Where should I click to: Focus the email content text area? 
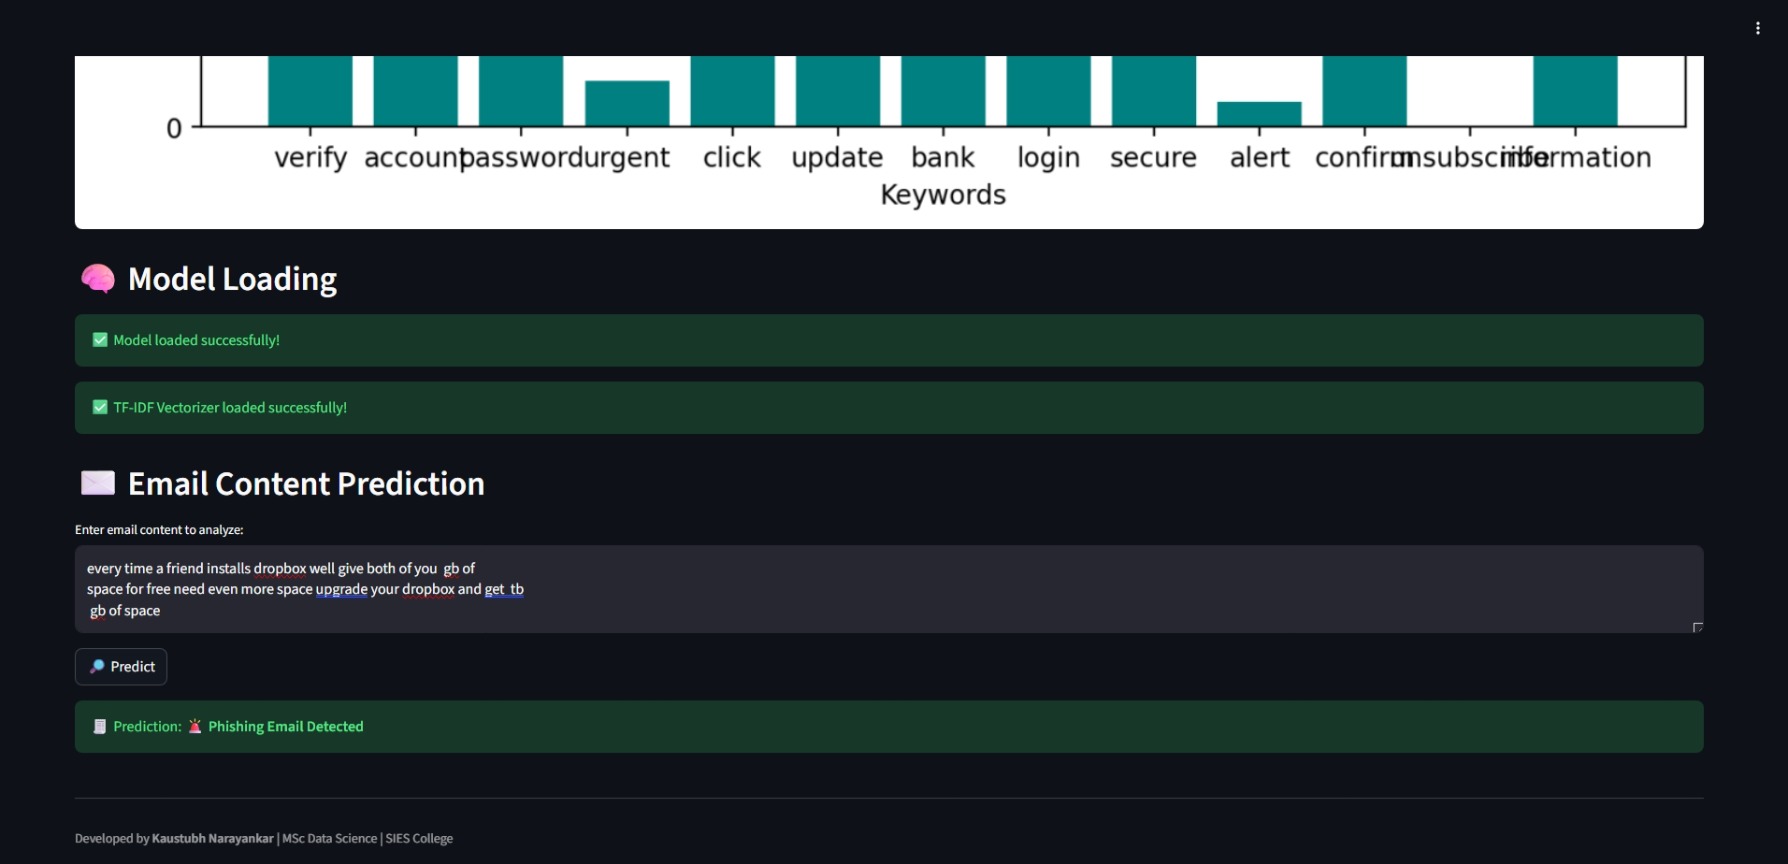[889, 589]
